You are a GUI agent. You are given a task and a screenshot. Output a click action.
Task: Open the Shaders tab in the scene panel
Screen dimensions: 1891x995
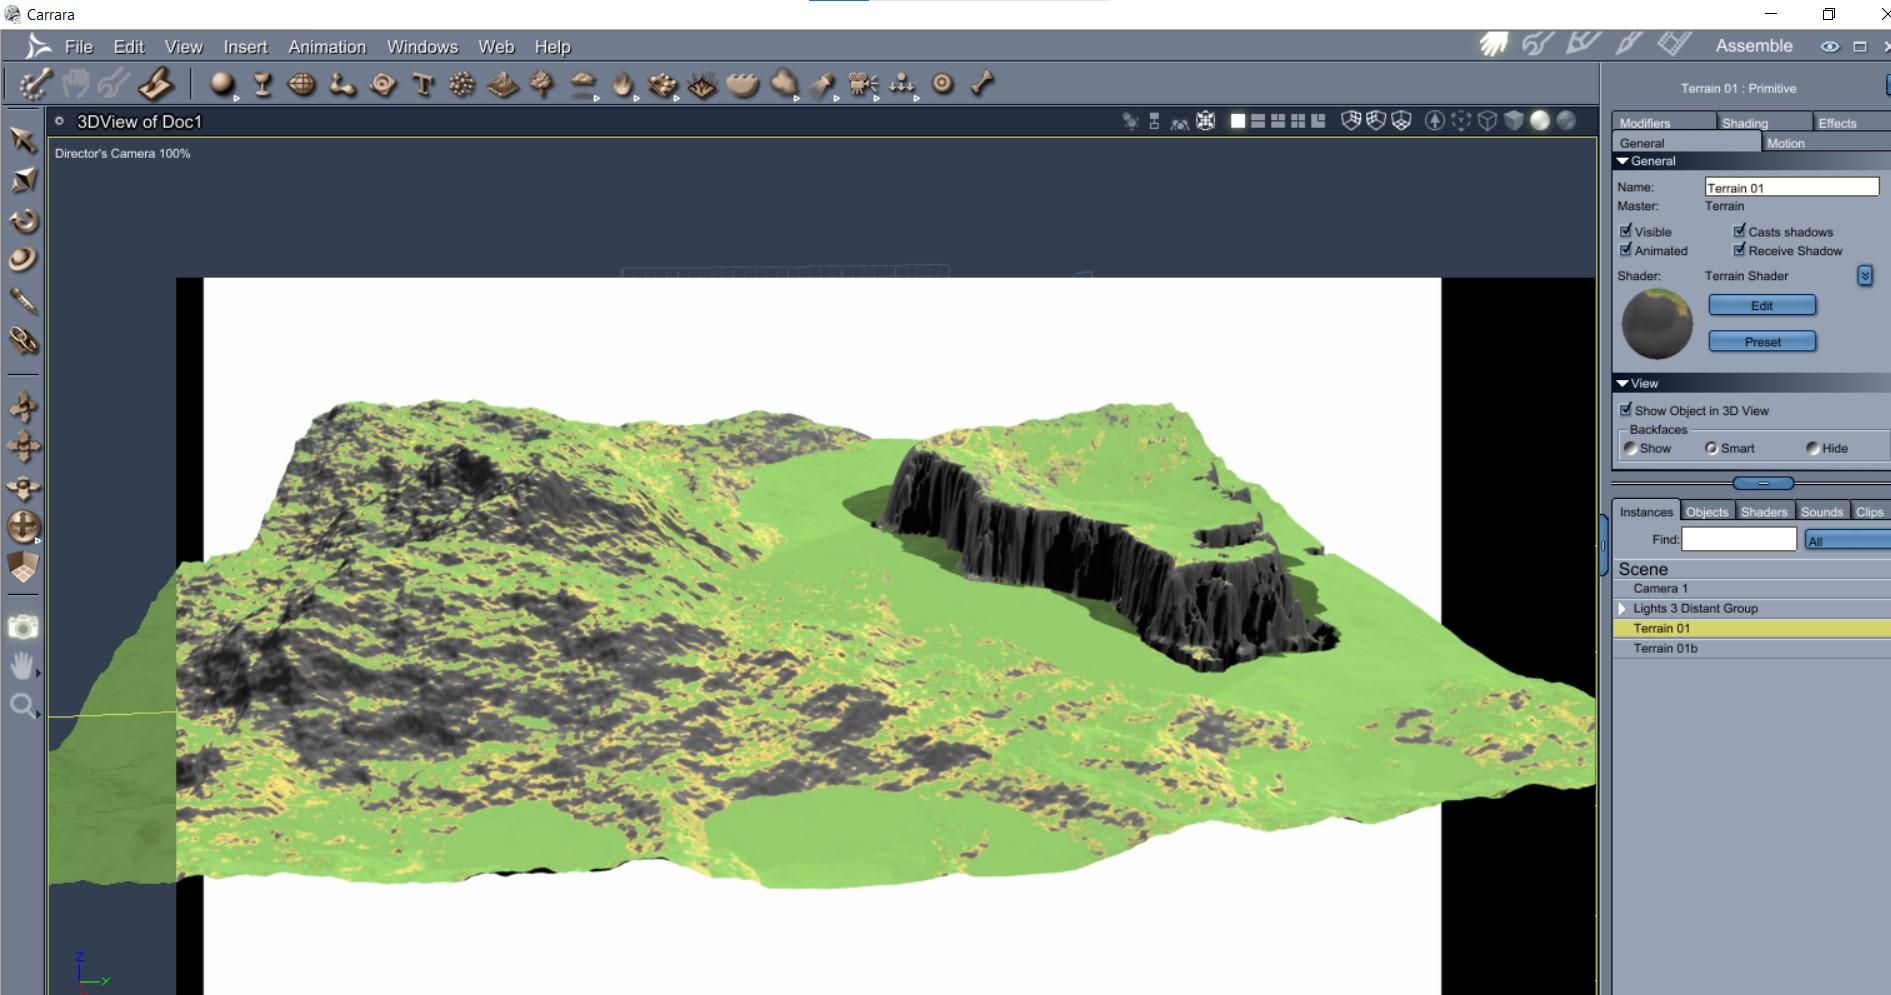coord(1764,511)
